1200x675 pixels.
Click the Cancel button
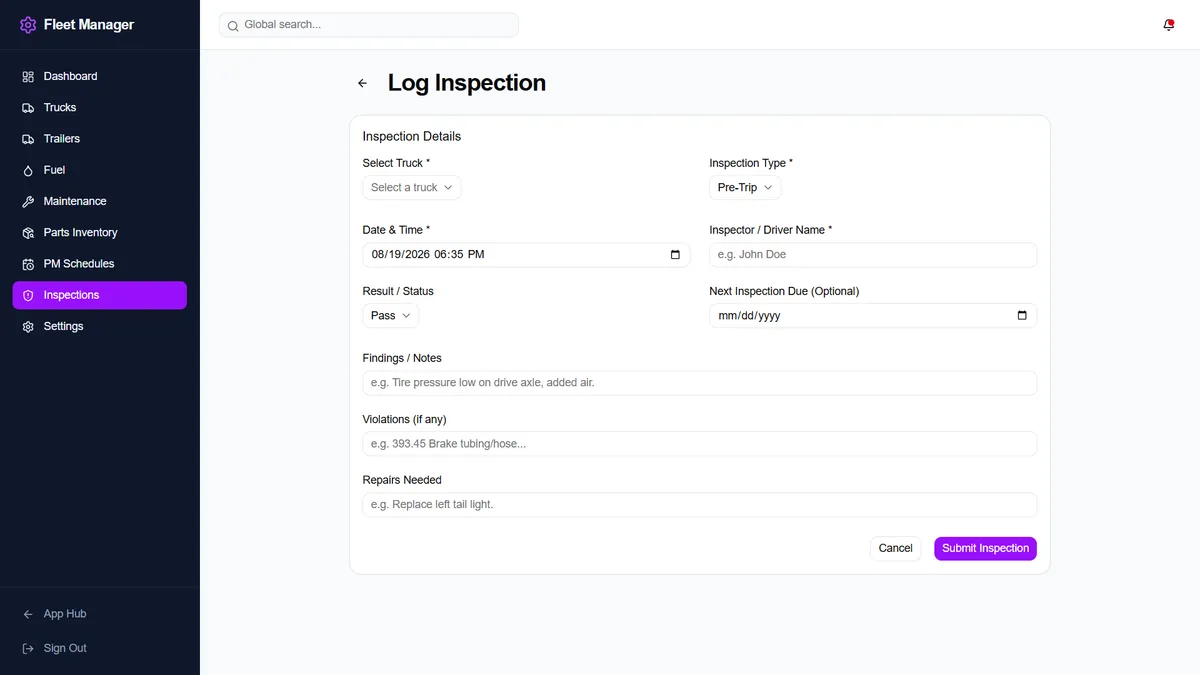(x=895, y=548)
